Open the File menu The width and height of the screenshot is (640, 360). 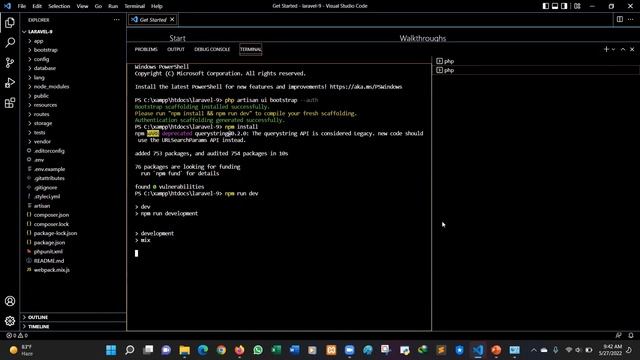pos(22,6)
